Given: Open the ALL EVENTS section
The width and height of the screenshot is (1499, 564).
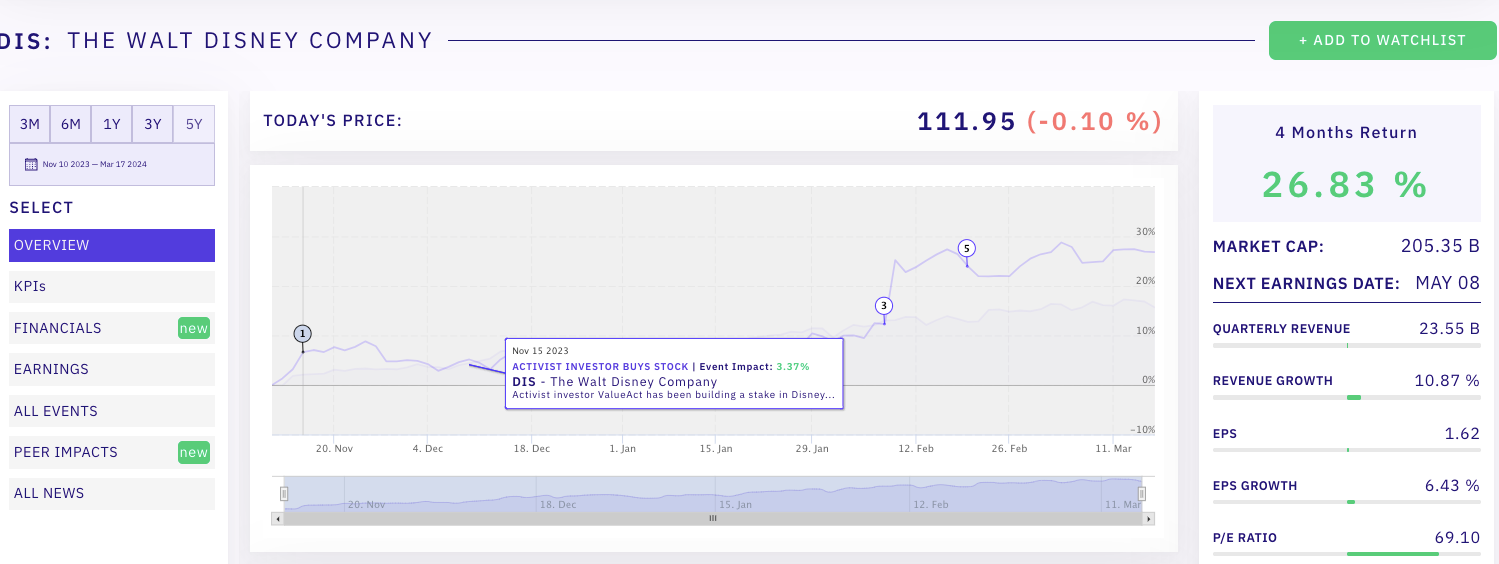Looking at the screenshot, I should [x=112, y=411].
